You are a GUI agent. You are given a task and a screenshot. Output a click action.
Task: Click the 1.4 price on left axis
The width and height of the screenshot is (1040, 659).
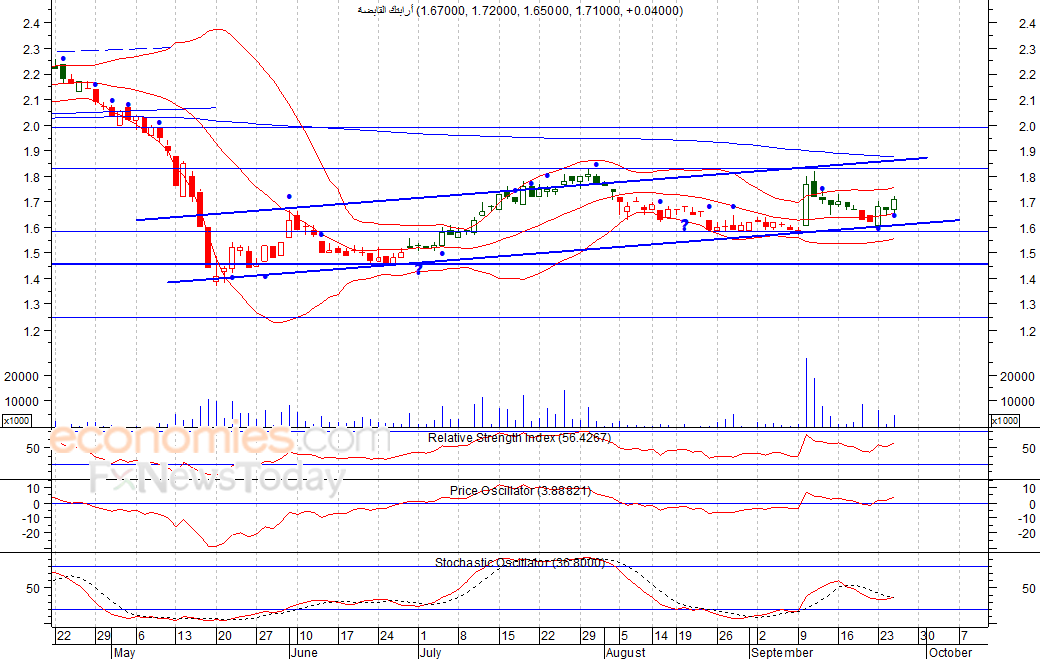tap(31, 280)
